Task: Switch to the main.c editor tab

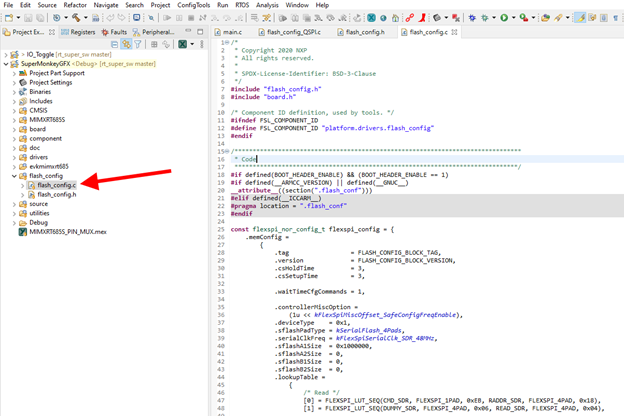Action: (228, 32)
